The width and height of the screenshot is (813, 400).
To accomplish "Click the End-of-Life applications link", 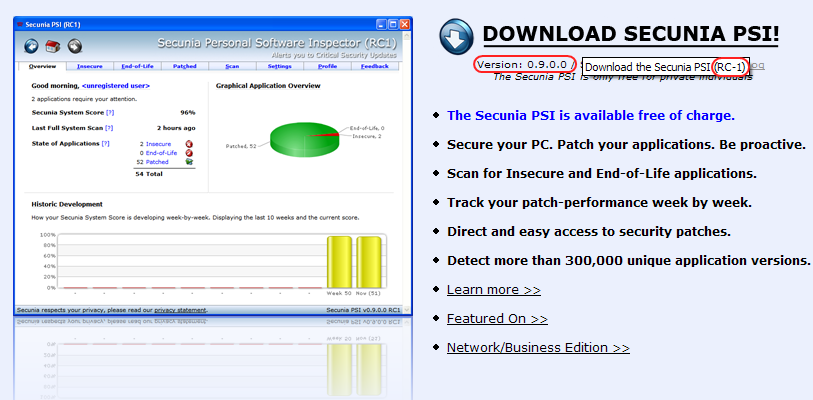I will pos(161,153).
